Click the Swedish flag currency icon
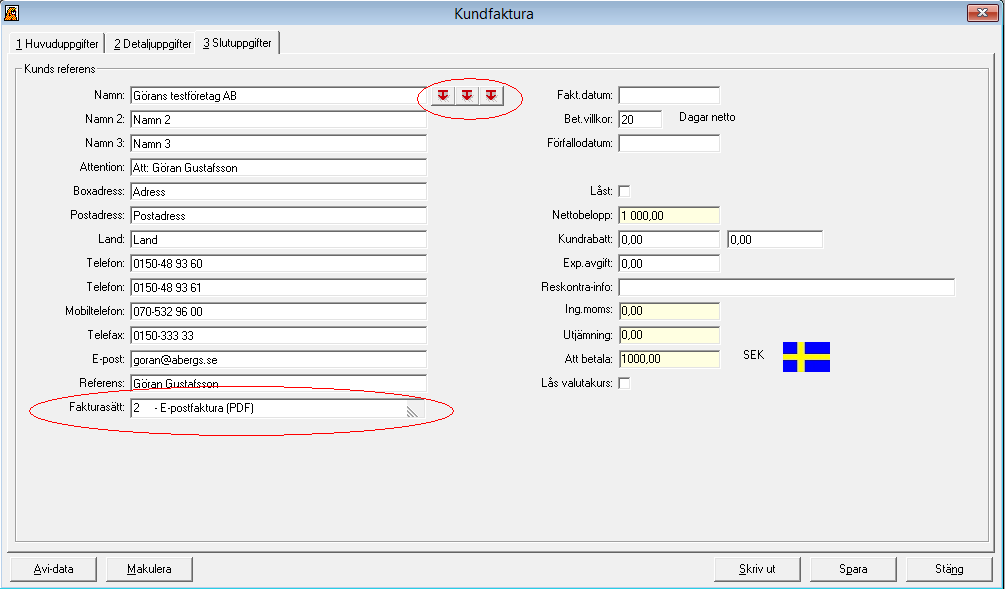Viewport: 1005px width, 589px height. [x=806, y=357]
